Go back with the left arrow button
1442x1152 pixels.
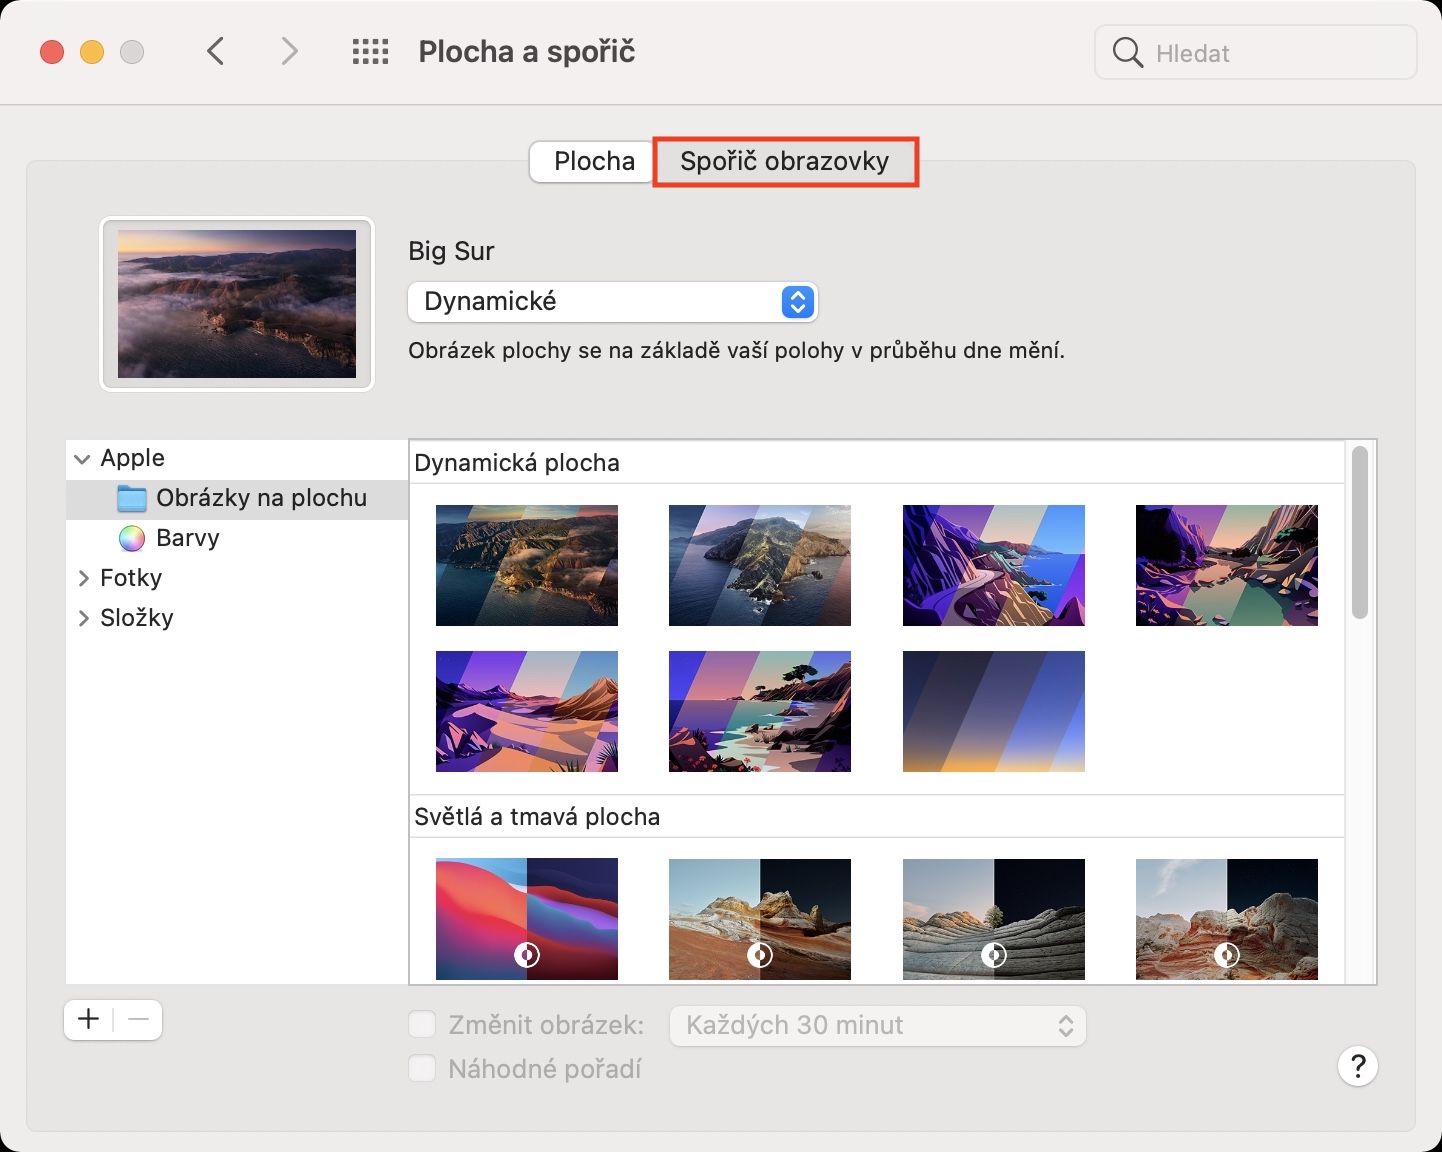pyautogui.click(x=215, y=51)
